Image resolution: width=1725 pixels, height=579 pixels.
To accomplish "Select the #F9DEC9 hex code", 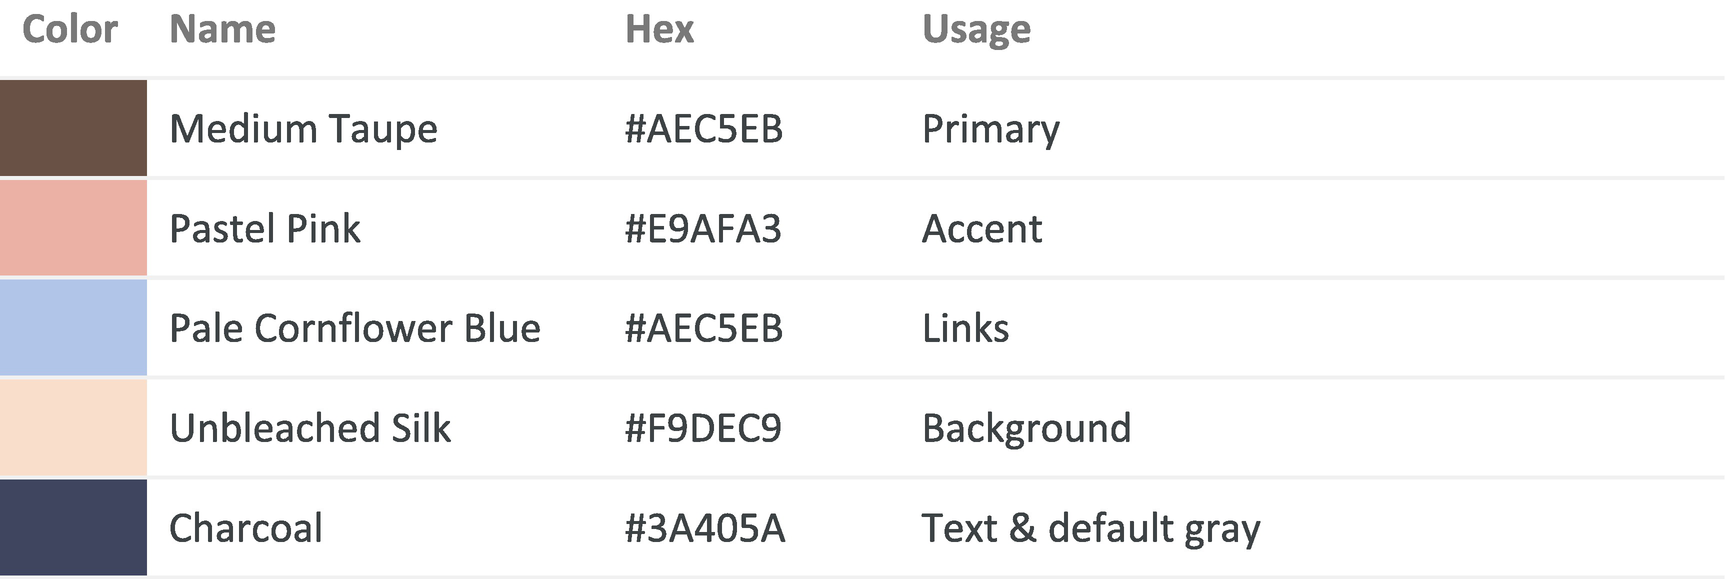I will pos(703,429).
